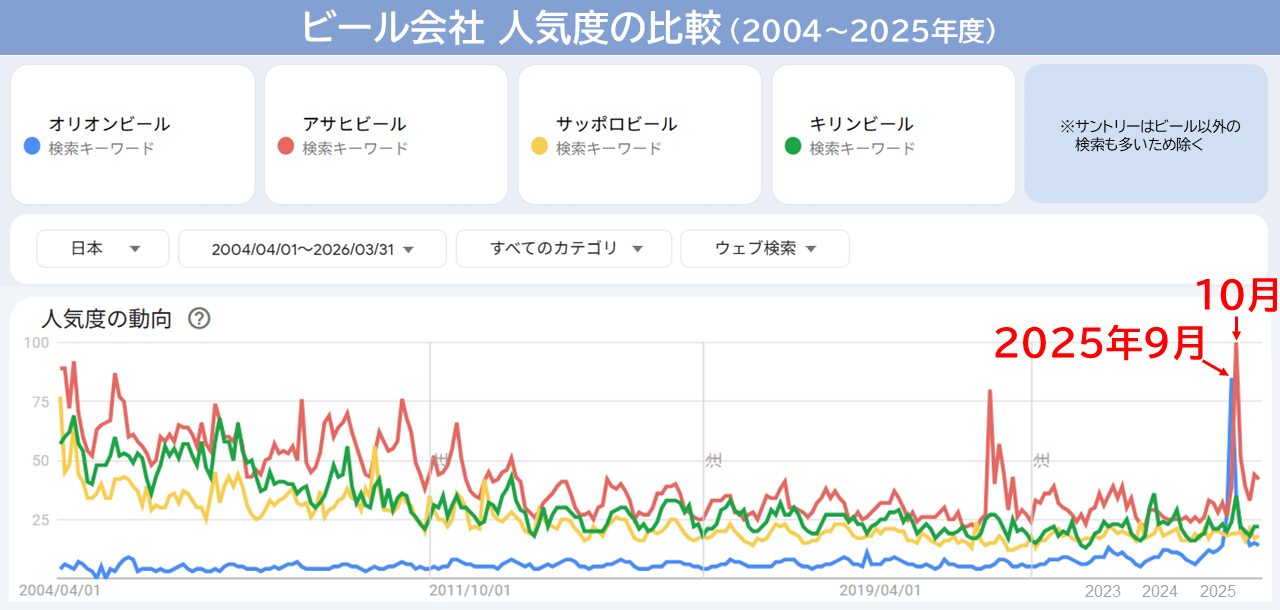Screen dimensions: 1280x610
Task: Click the サントリー exclusion note box
Action: [x=1146, y=135]
